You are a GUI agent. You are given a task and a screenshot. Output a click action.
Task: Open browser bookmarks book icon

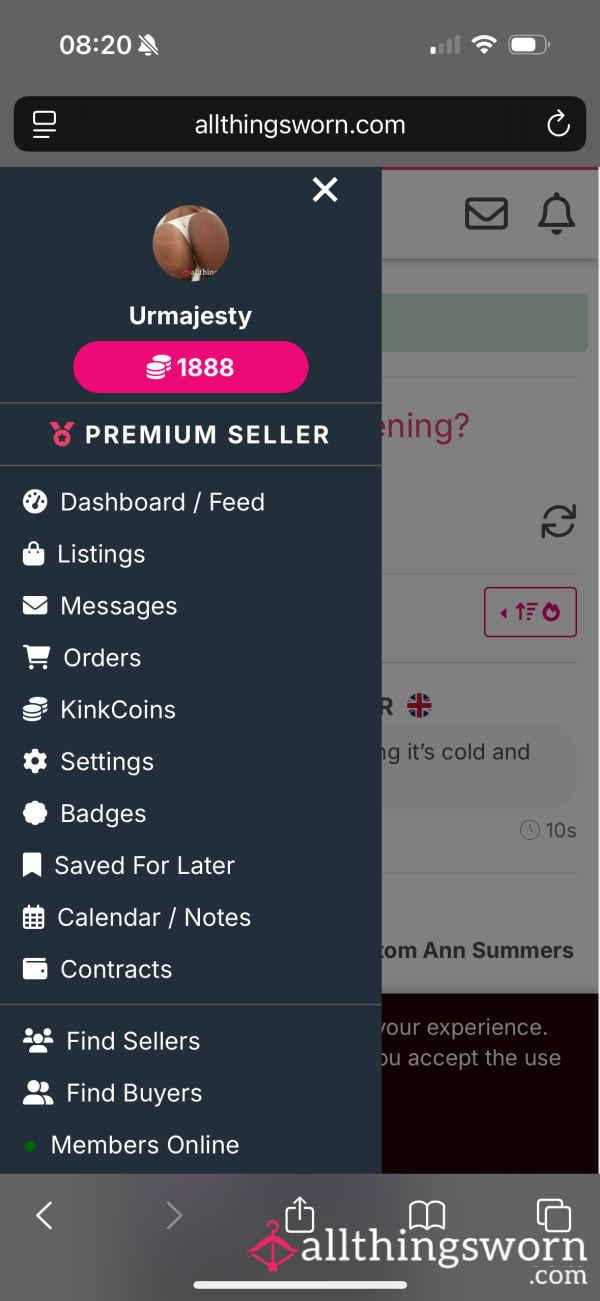[x=427, y=1216]
